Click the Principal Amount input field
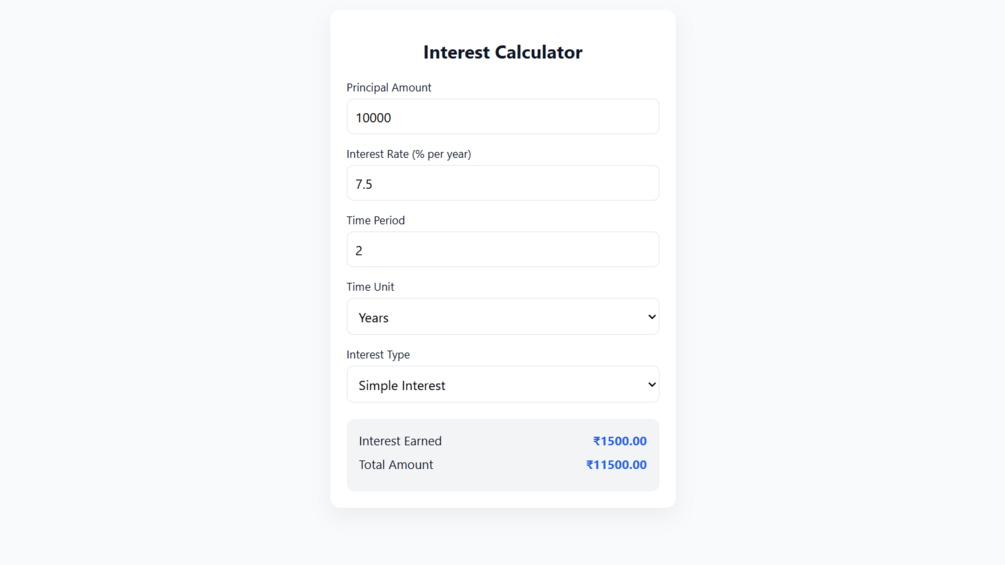Screen dimensions: 1005x565 click(502, 117)
